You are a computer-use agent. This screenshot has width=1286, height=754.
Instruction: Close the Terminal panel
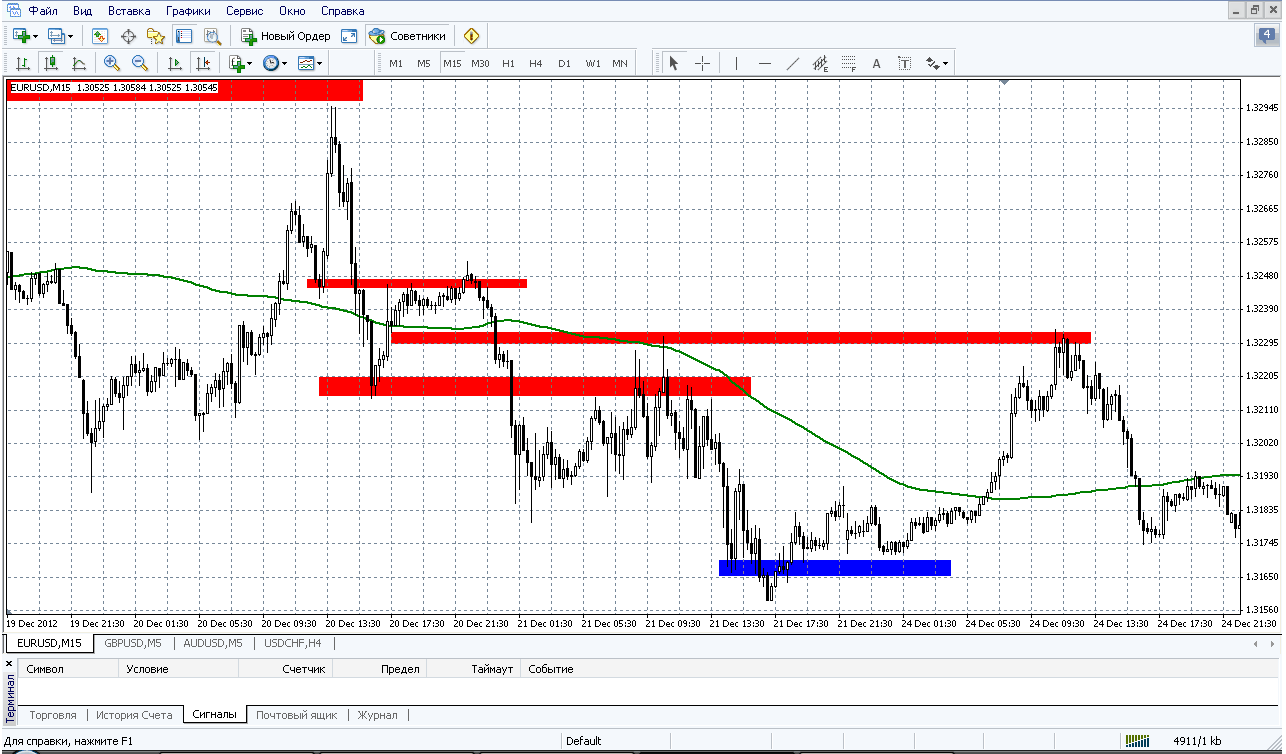point(10,664)
